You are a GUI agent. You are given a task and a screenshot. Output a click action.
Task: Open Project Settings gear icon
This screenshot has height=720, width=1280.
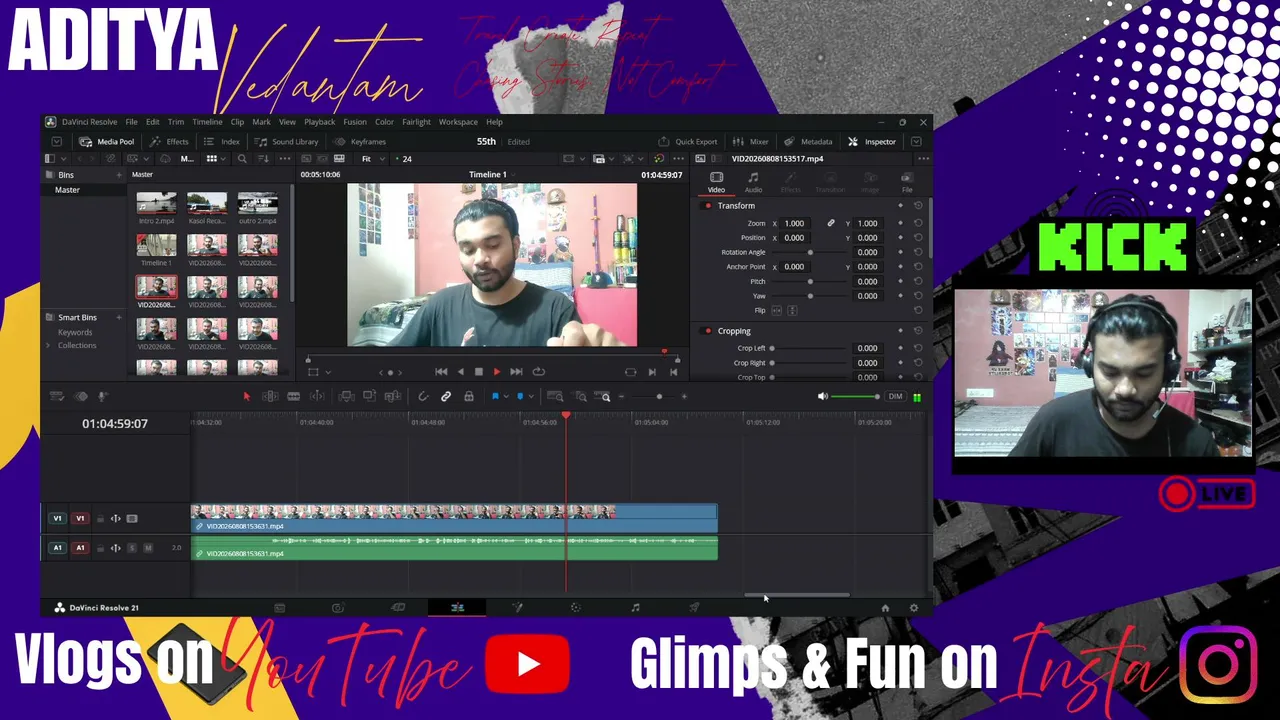[x=913, y=608]
